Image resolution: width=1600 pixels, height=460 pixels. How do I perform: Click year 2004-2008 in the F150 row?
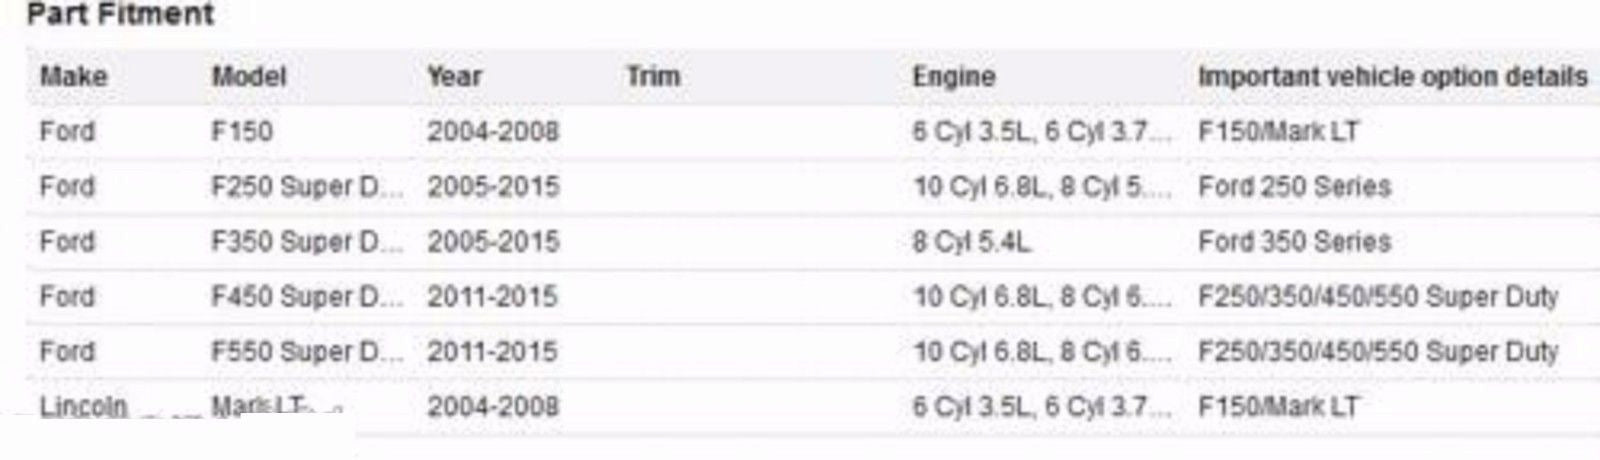[x=492, y=132]
